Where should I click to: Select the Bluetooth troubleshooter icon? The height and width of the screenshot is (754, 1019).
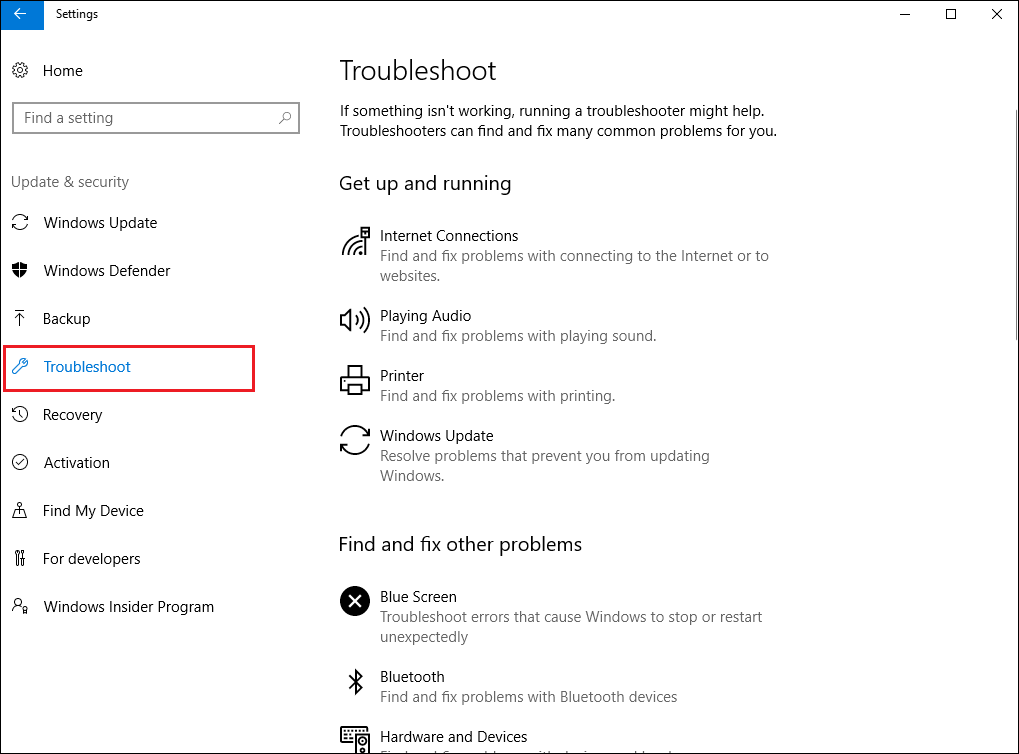click(354, 681)
